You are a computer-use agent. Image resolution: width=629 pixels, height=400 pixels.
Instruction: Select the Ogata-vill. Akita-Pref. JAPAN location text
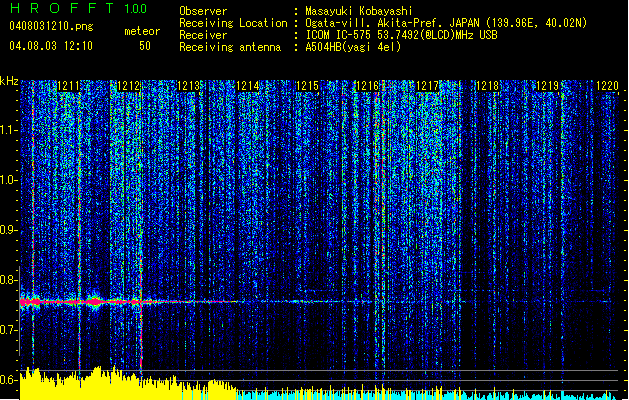click(446, 23)
